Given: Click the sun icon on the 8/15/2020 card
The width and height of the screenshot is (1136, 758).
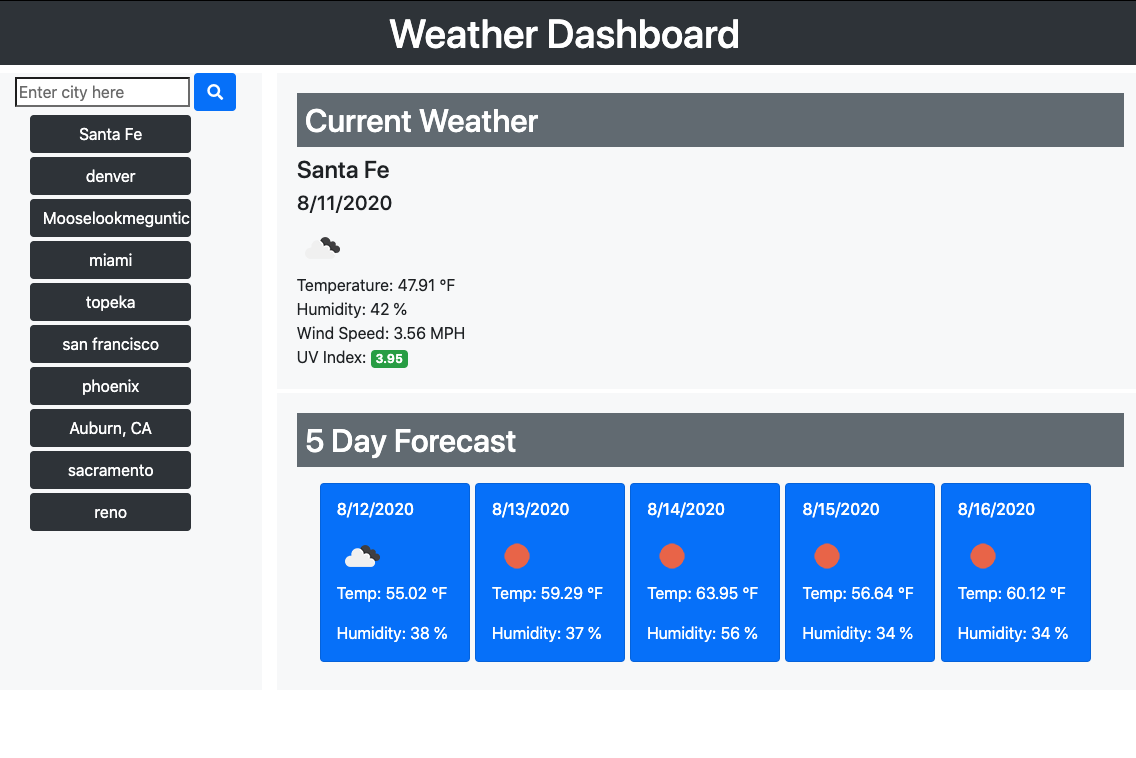Looking at the screenshot, I should [x=827, y=556].
